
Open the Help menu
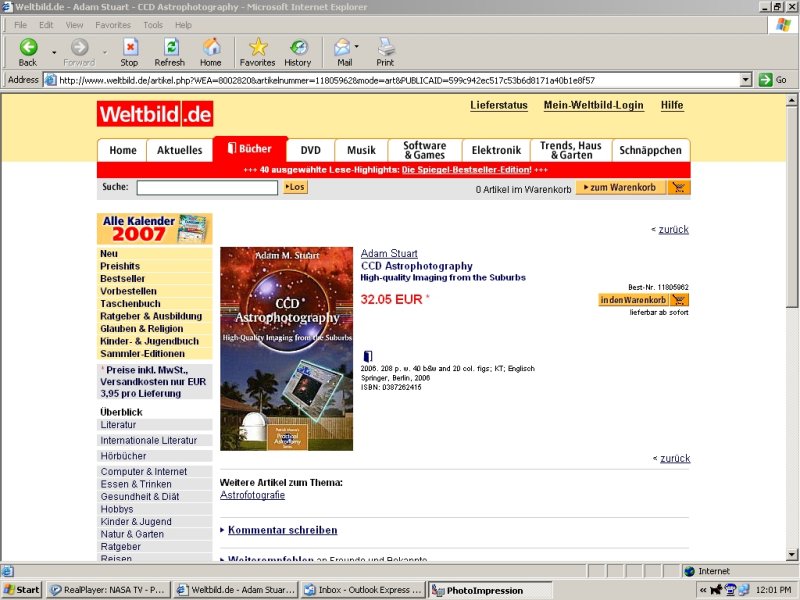(x=183, y=25)
